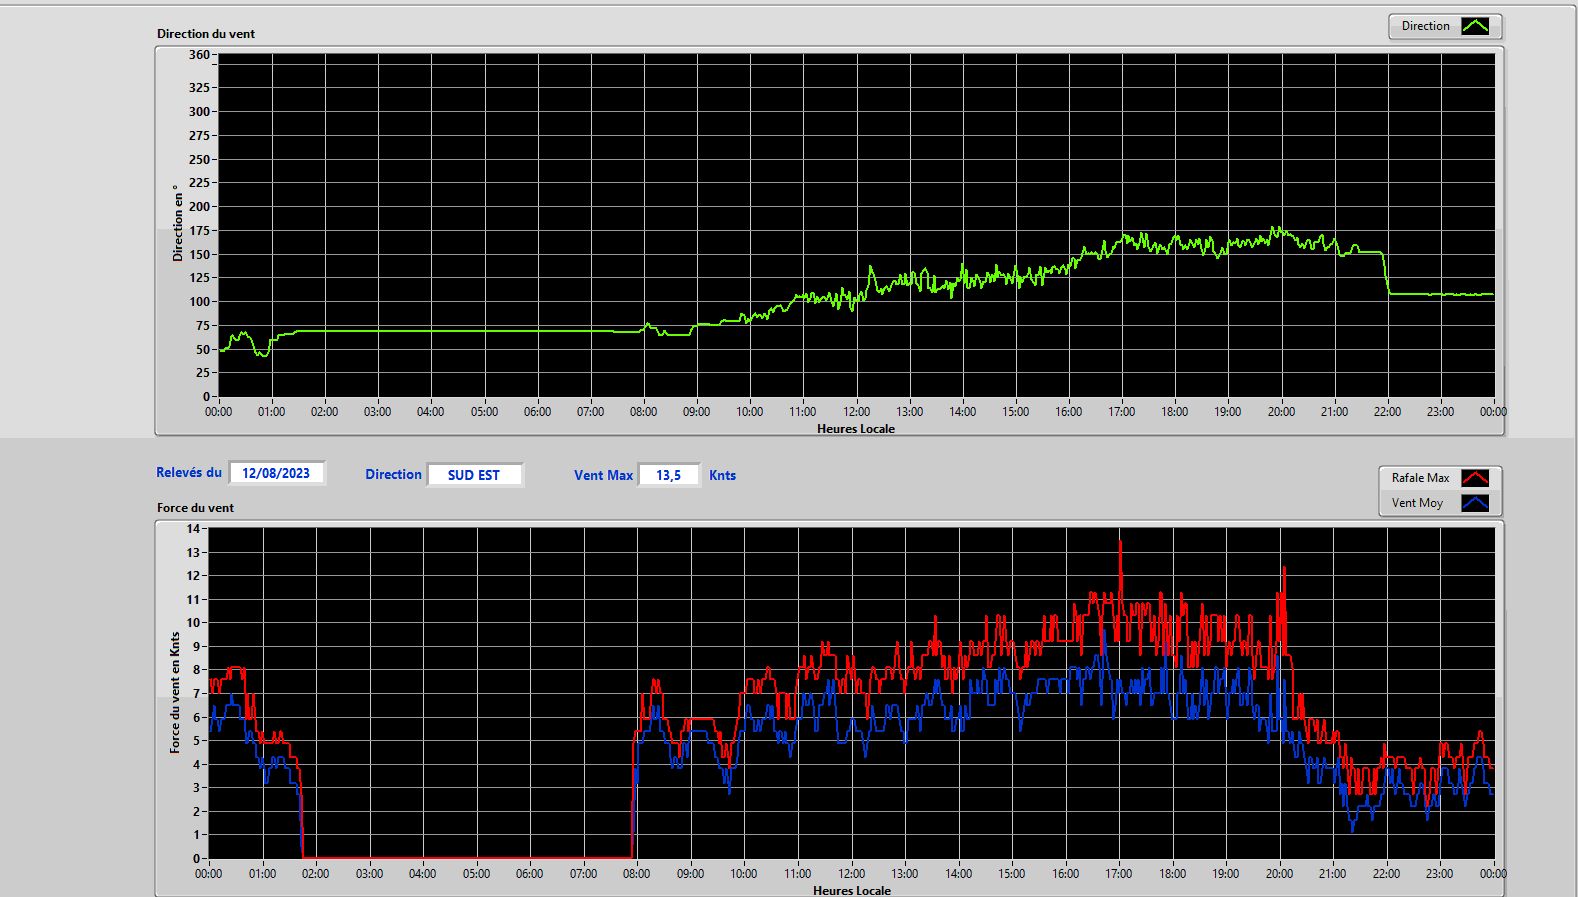This screenshot has height=897, width=1578.
Task: Click 22:00 tick on the direction chart axis
Action: (x=1387, y=411)
